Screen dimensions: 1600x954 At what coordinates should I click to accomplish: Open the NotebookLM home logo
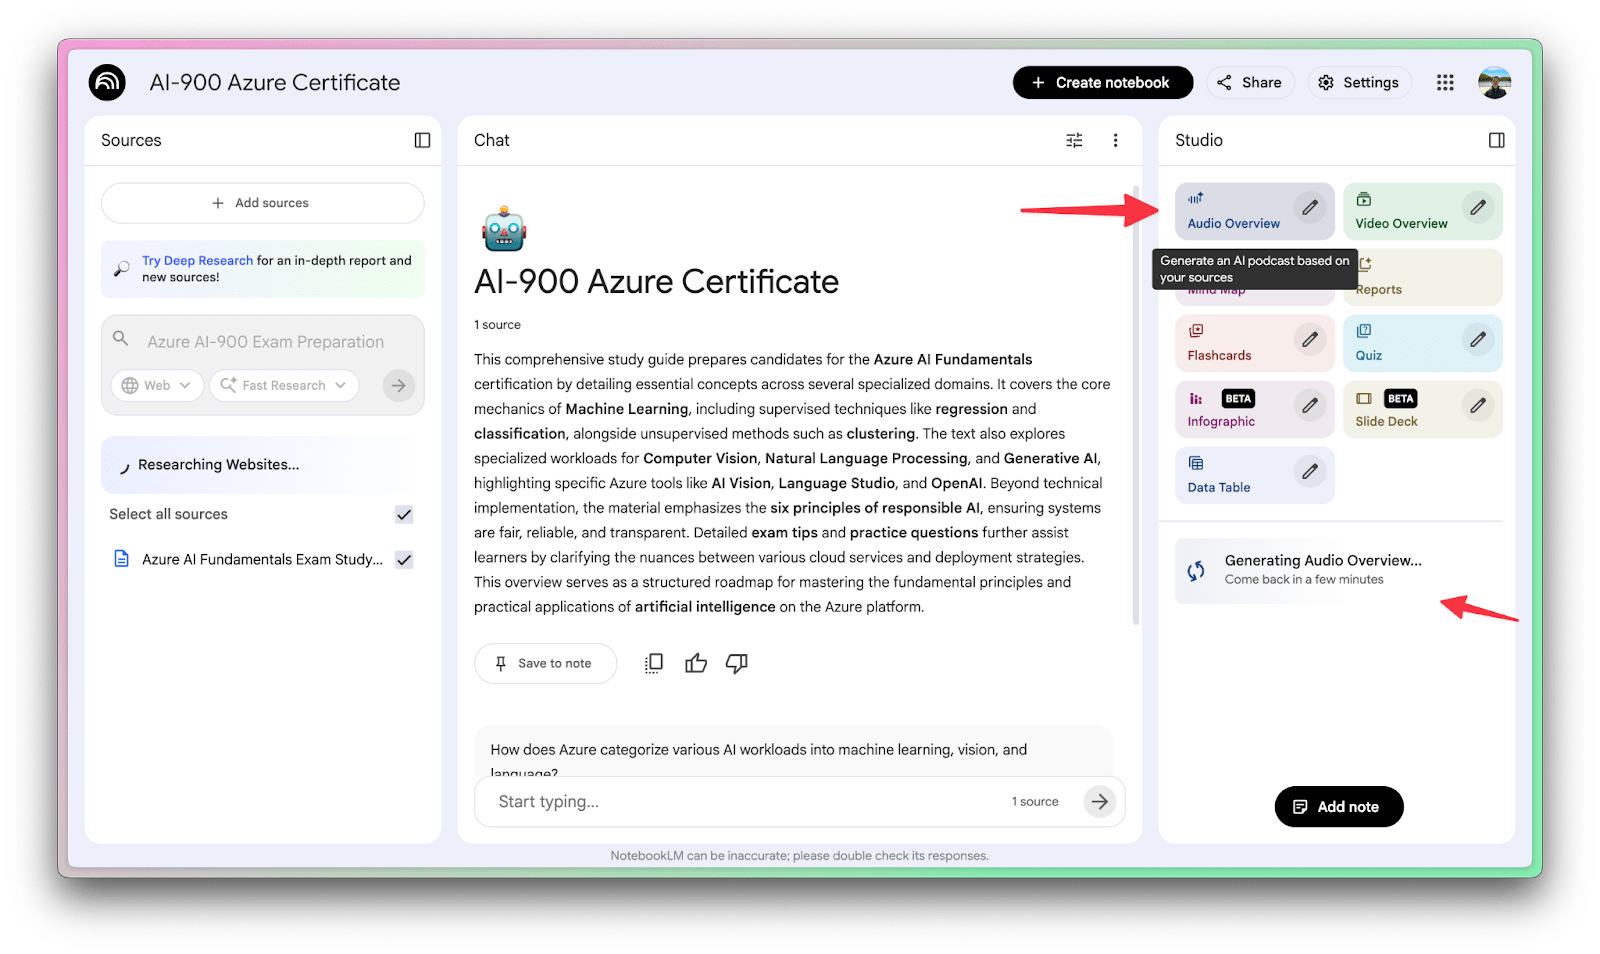107,82
